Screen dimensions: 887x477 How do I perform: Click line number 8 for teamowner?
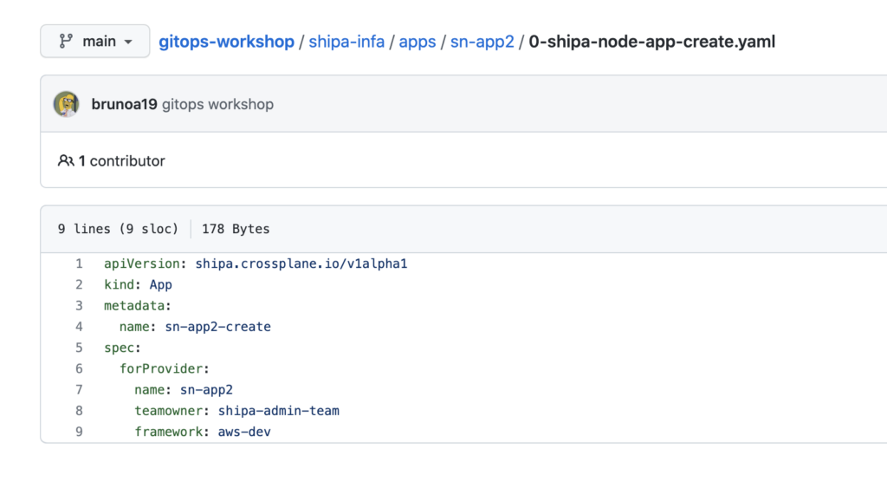click(79, 411)
